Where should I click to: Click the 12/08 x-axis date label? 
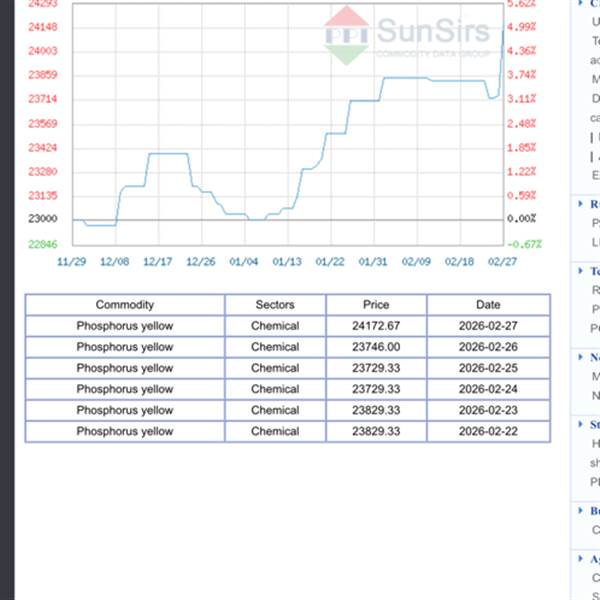coord(115,262)
